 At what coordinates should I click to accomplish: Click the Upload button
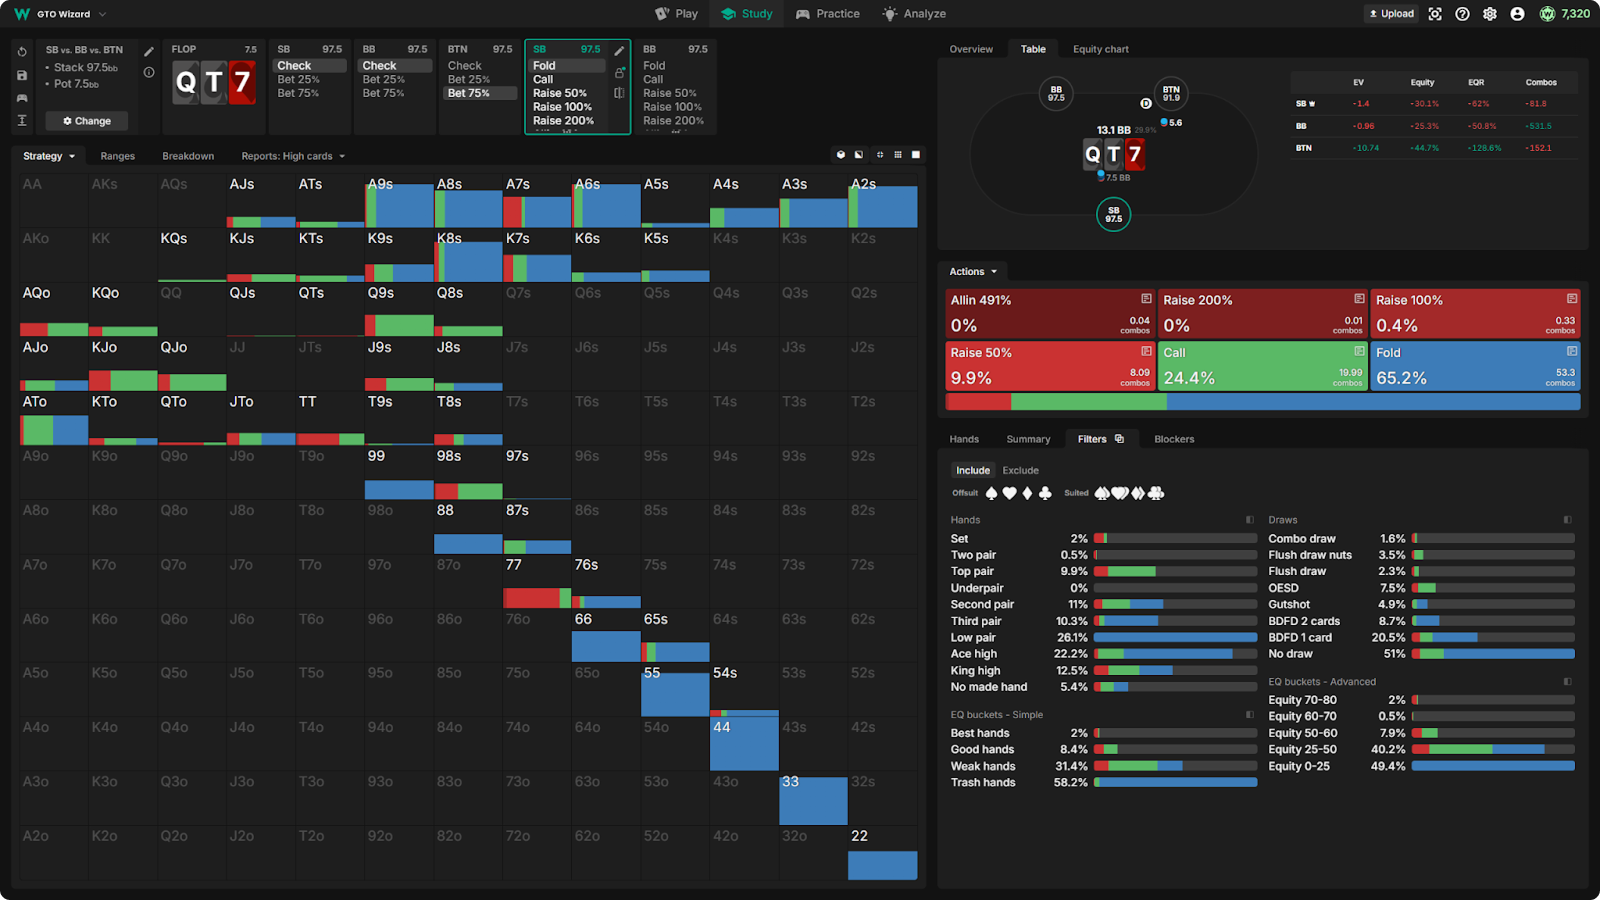point(1391,14)
